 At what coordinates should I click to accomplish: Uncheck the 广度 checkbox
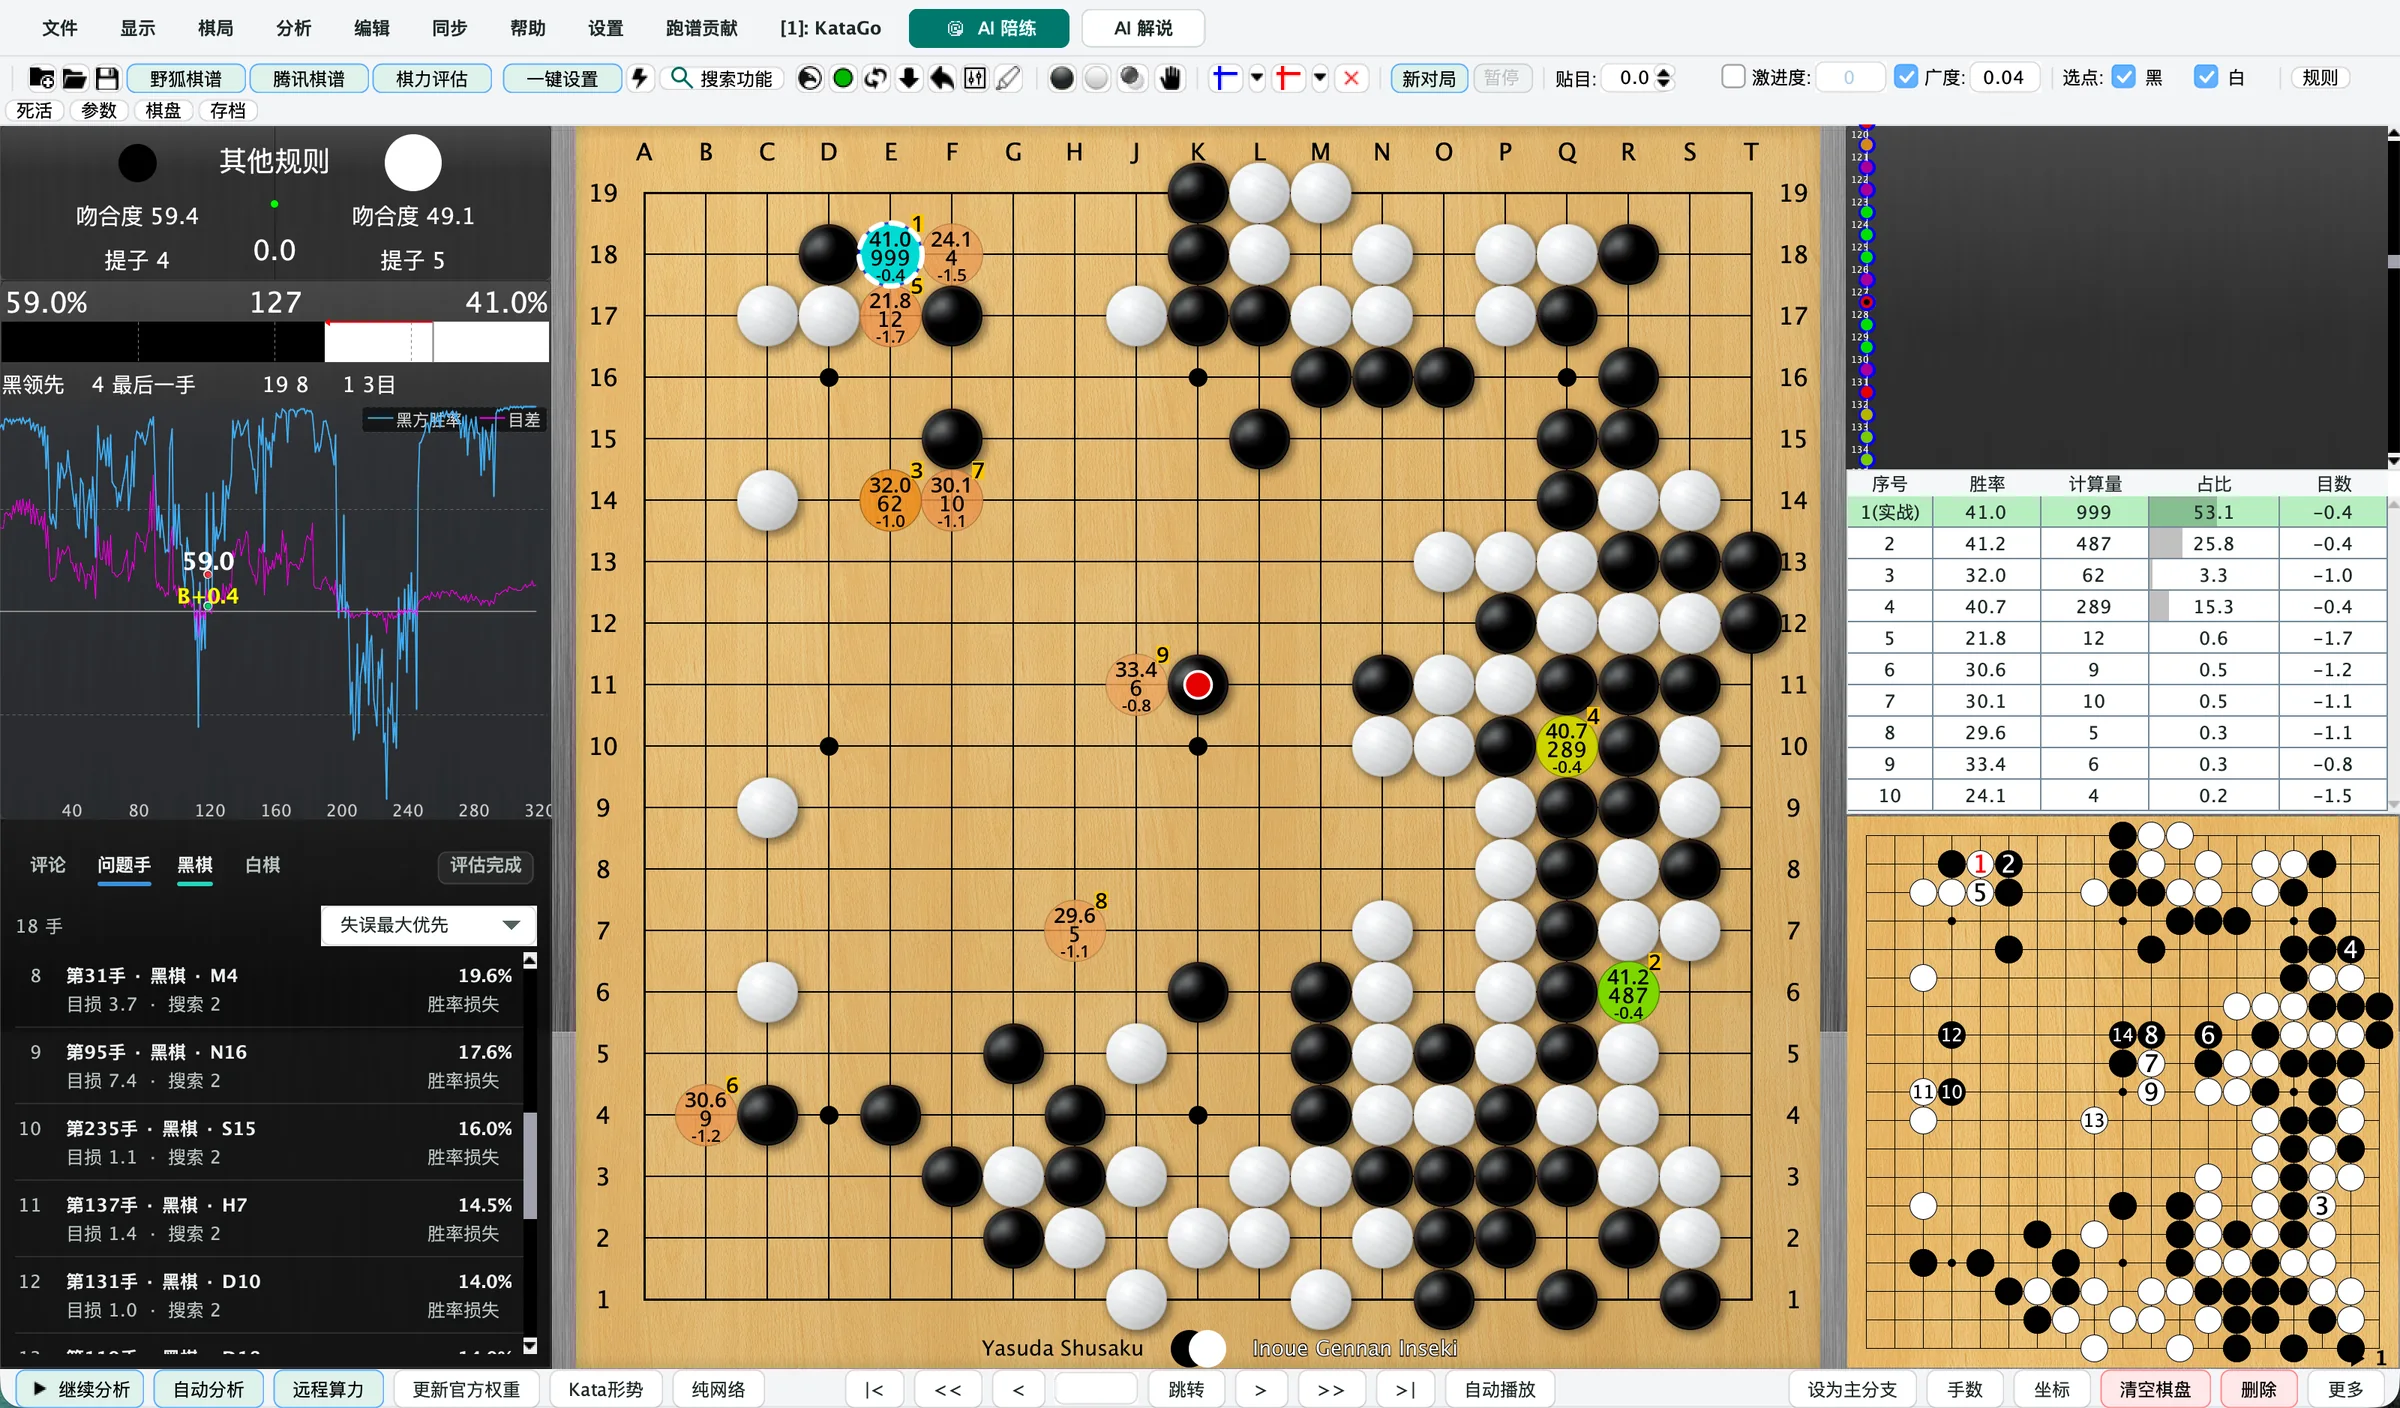click(1906, 77)
